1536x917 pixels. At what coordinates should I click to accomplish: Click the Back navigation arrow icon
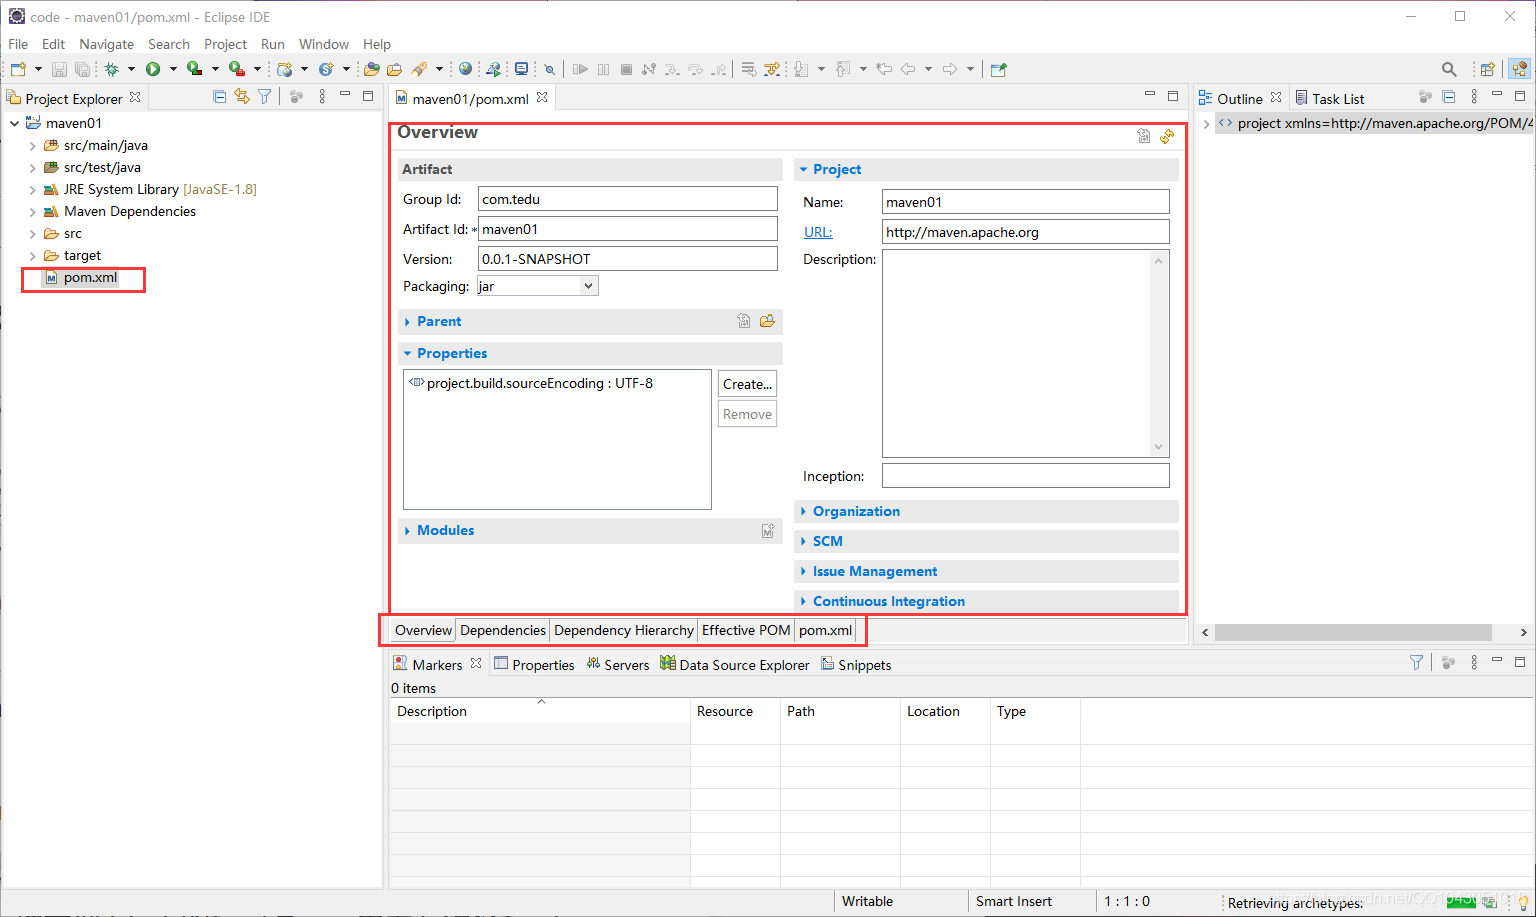coord(908,69)
